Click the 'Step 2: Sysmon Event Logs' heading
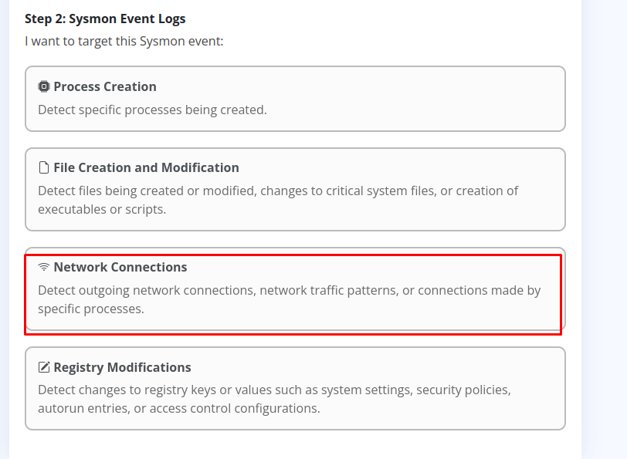627x459 pixels. click(105, 18)
